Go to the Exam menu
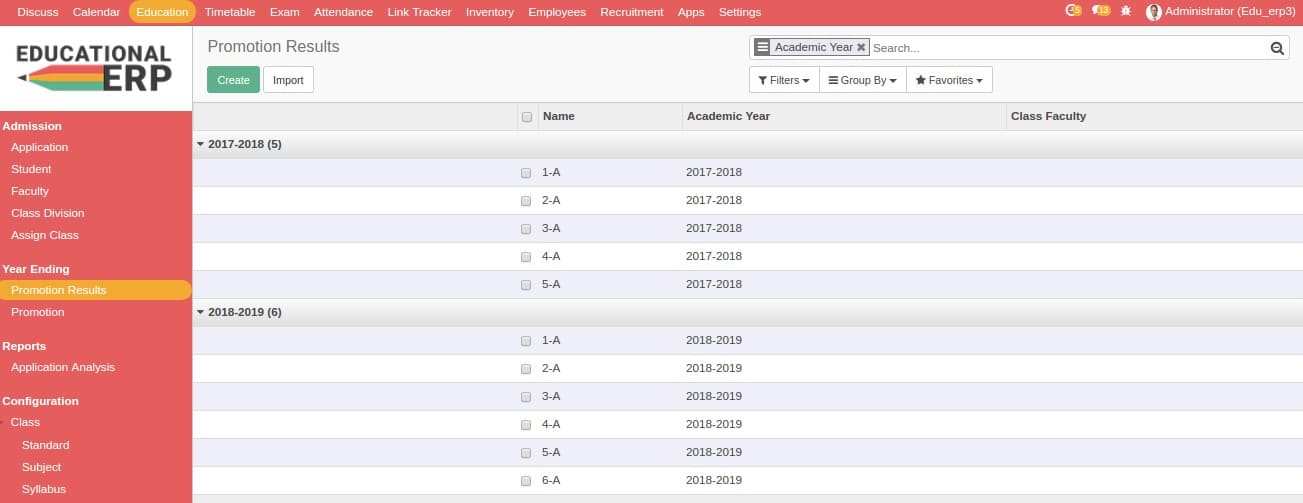This screenshot has height=503, width=1303. (x=285, y=12)
